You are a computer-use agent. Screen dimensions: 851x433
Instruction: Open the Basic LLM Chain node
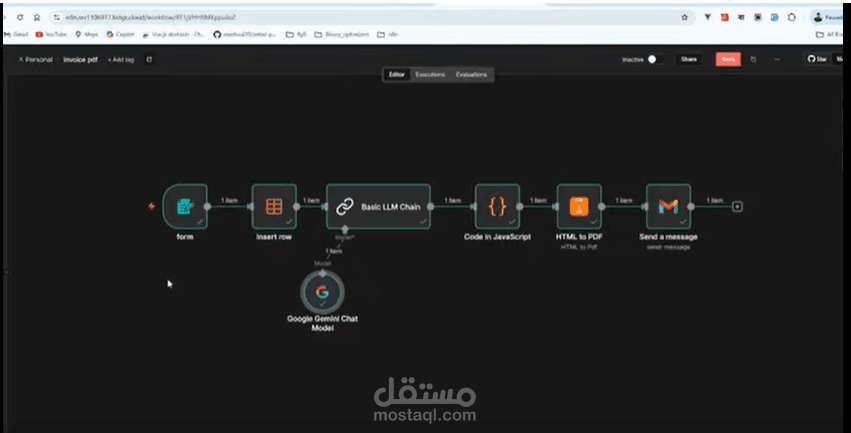(x=378, y=206)
